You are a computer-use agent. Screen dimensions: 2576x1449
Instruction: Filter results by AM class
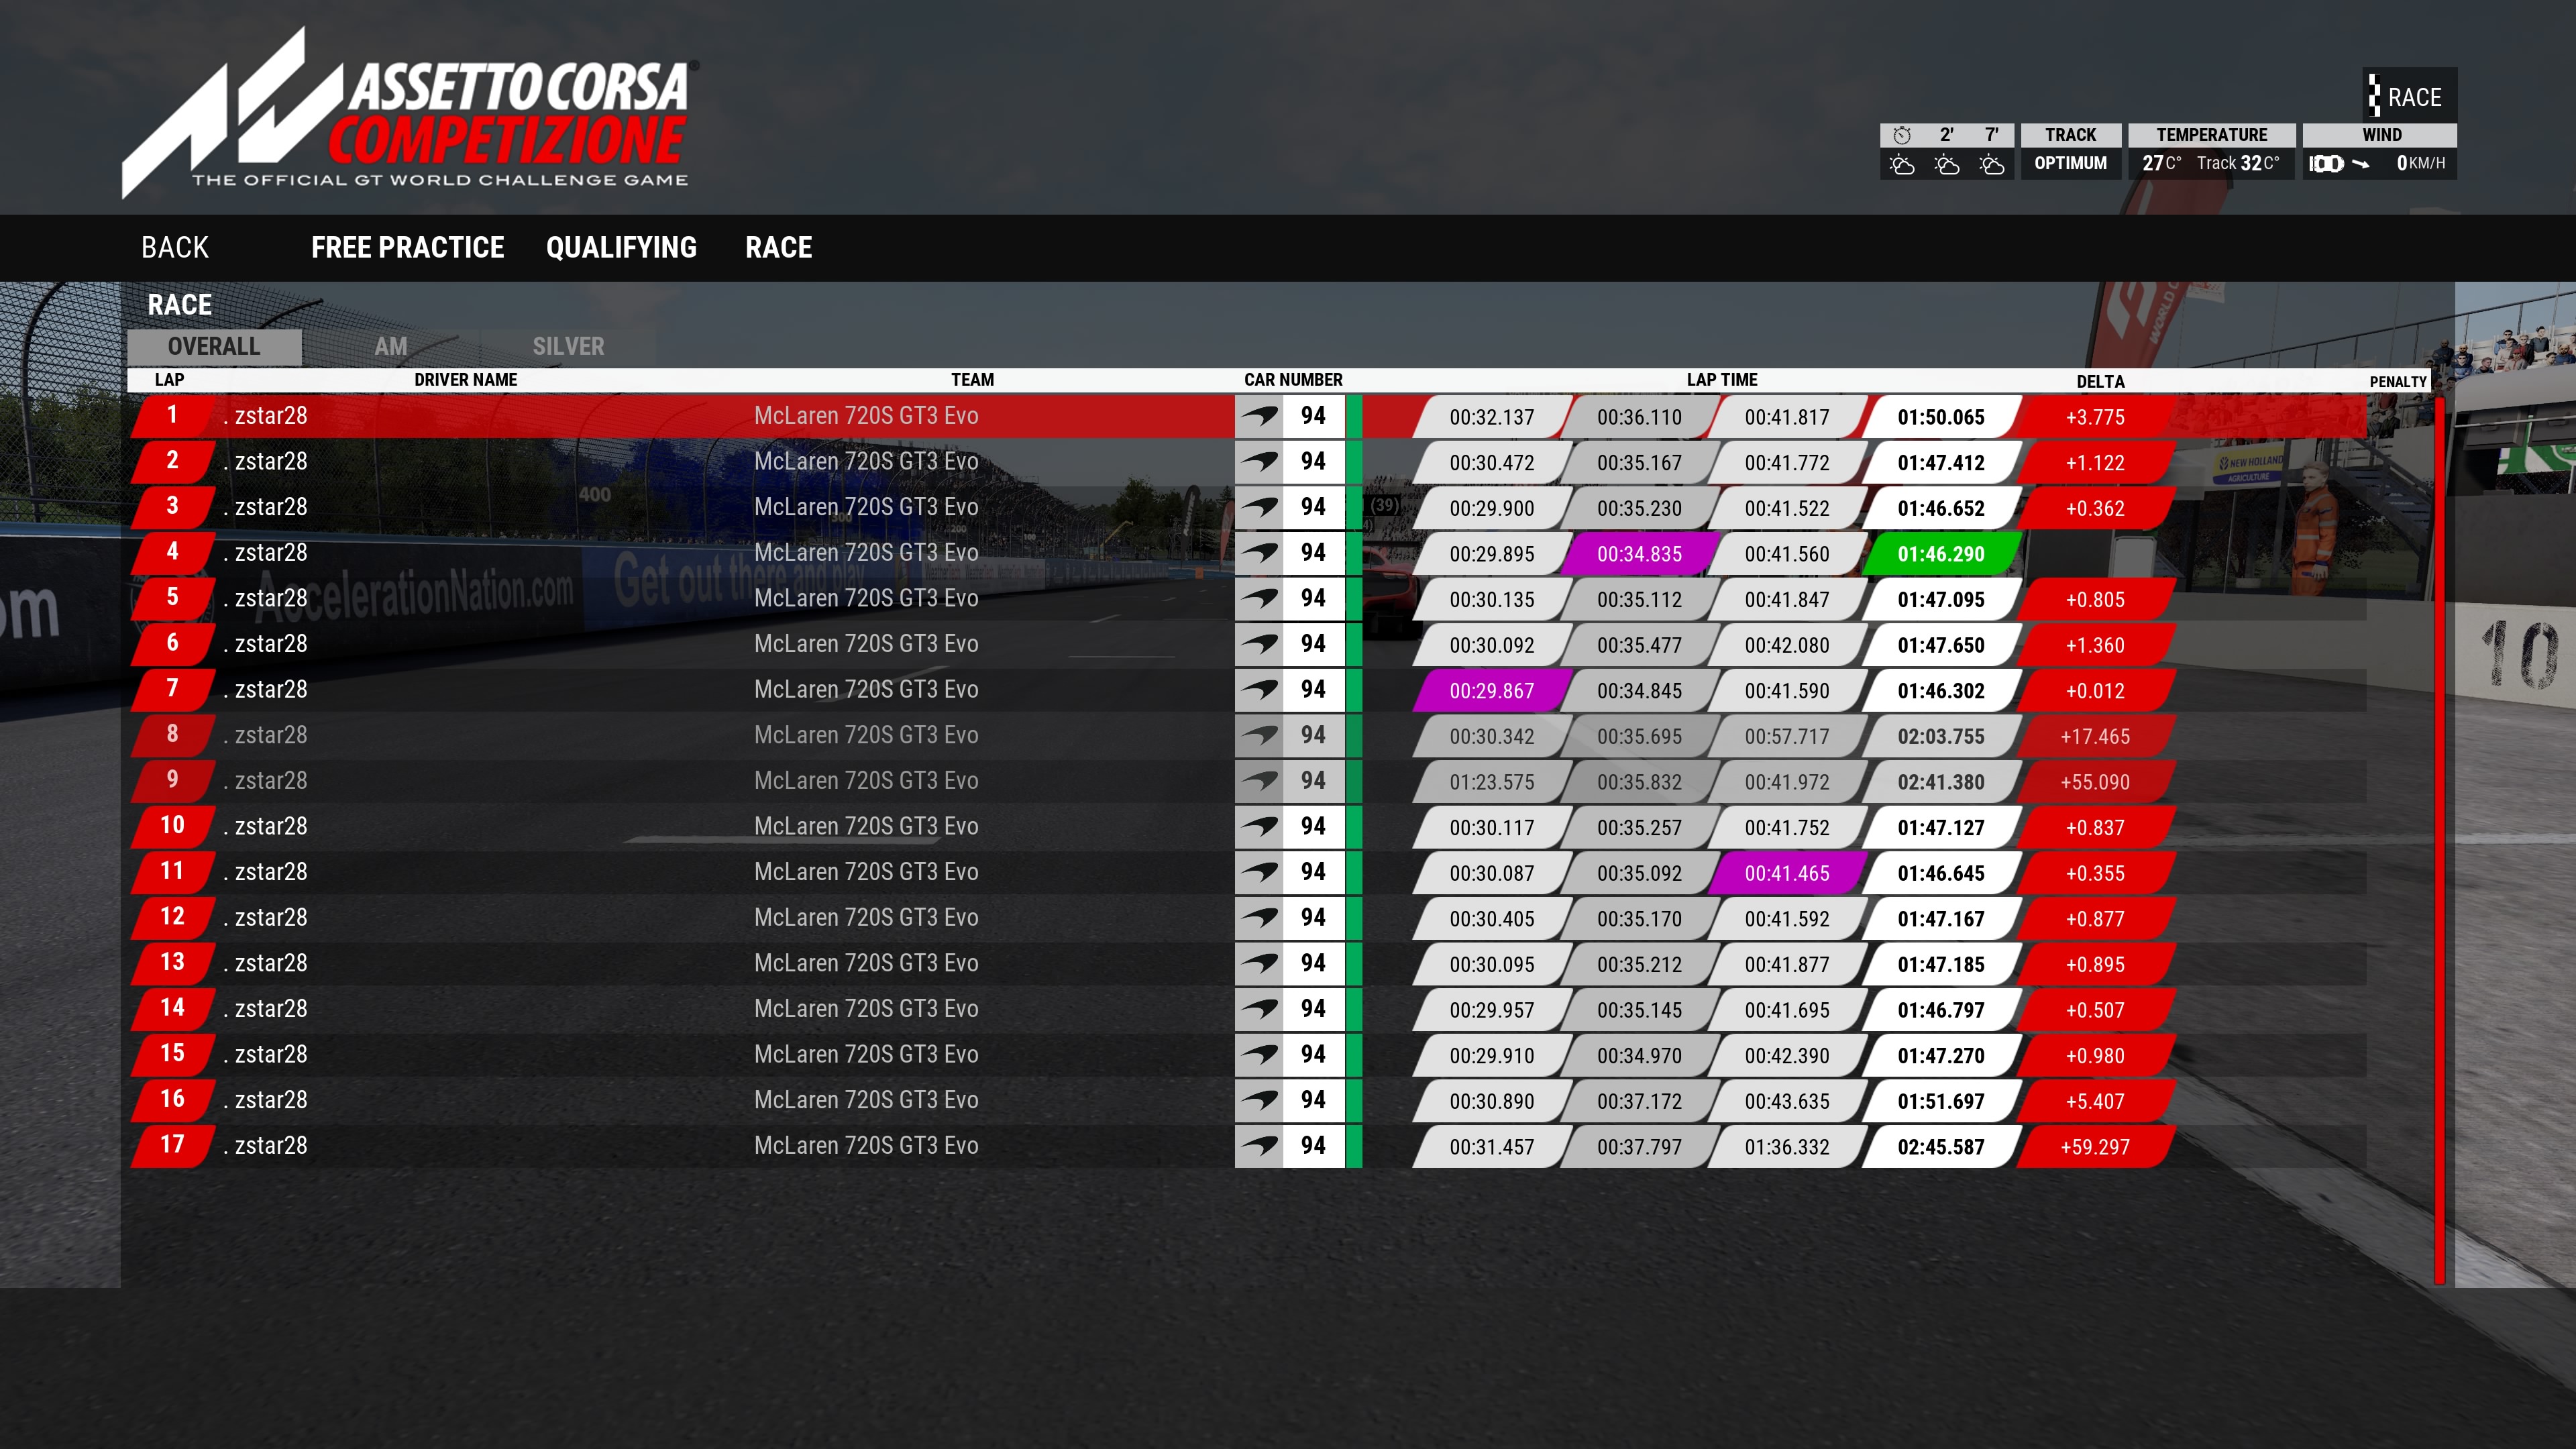click(391, 346)
